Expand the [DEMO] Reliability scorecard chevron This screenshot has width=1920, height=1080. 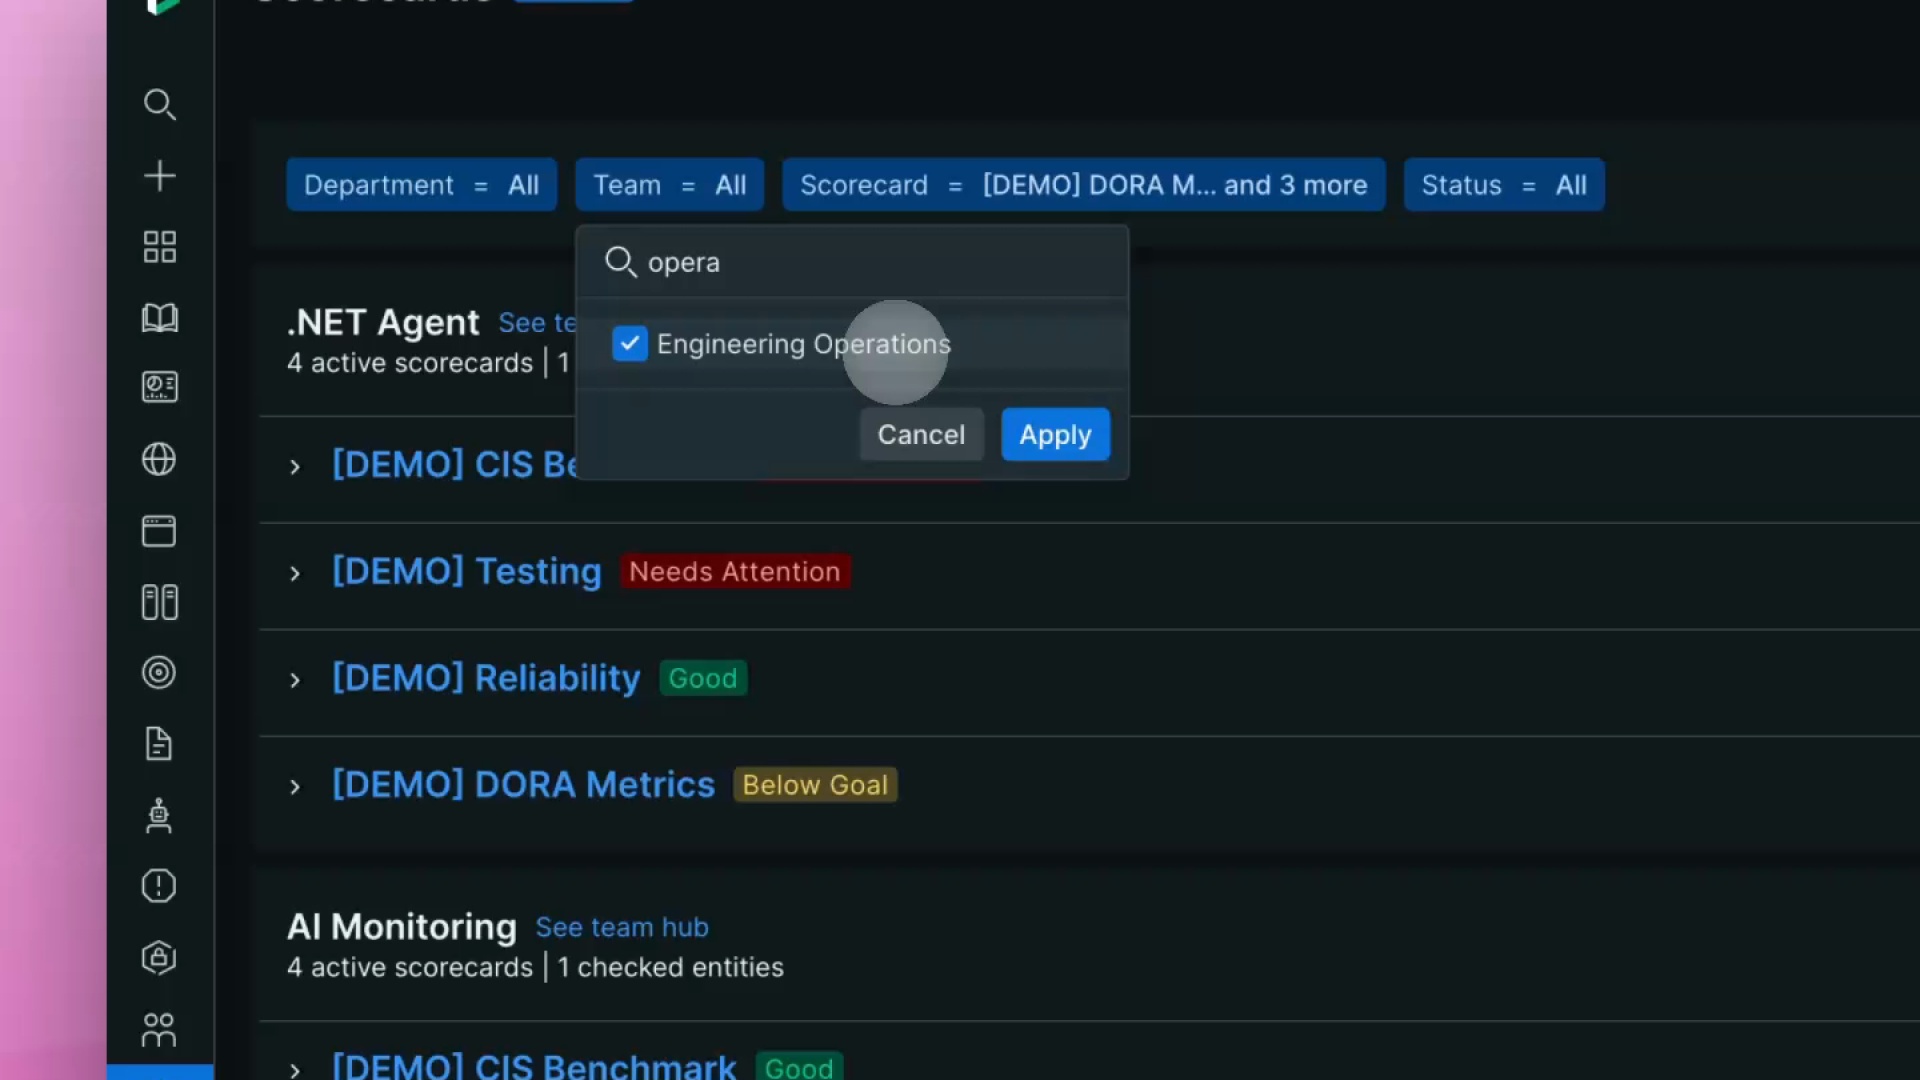(x=295, y=680)
